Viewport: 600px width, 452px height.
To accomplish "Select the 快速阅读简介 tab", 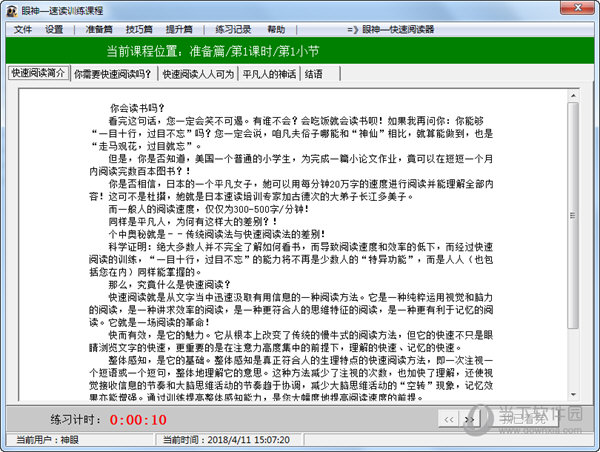I will [38, 73].
